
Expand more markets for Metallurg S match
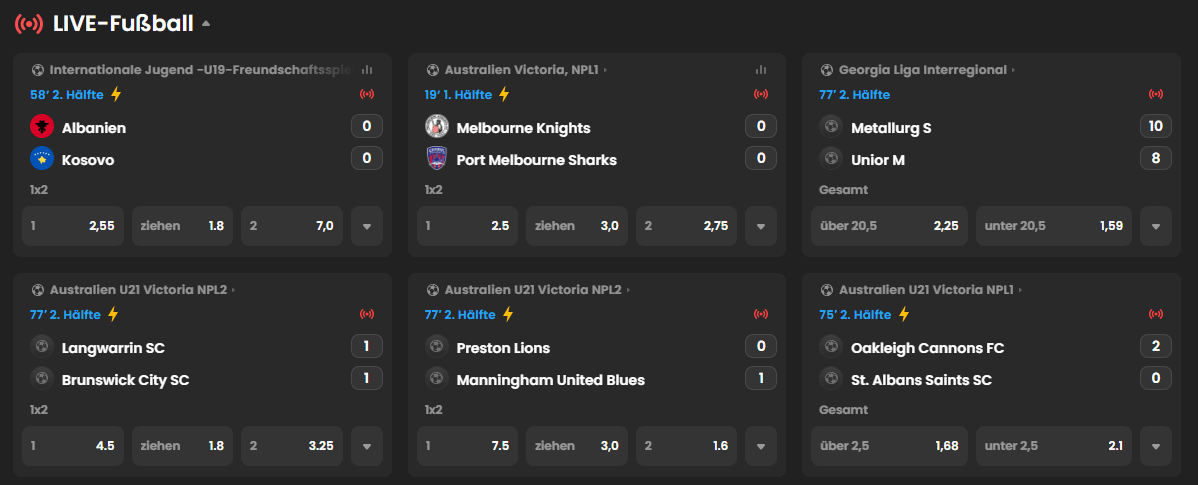[1156, 226]
